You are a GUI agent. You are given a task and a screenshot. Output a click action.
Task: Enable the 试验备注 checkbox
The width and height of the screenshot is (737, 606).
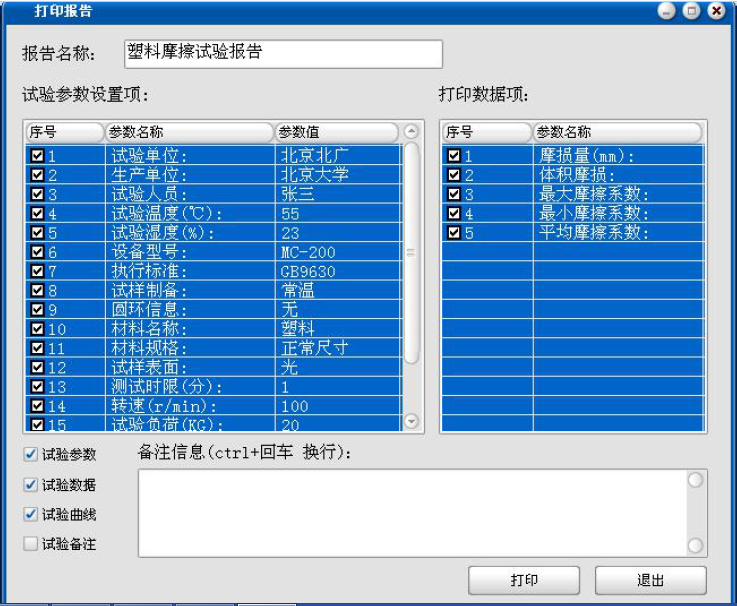point(32,544)
